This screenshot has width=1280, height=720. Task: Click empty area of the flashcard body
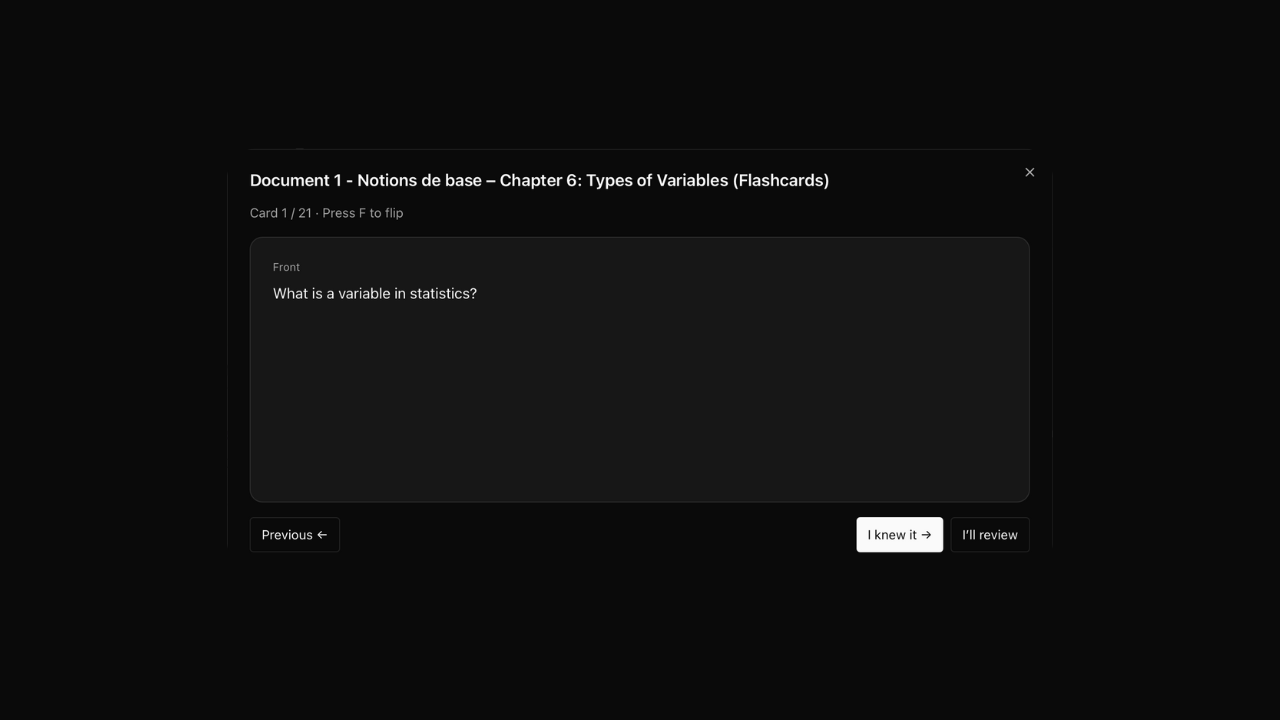(x=640, y=410)
